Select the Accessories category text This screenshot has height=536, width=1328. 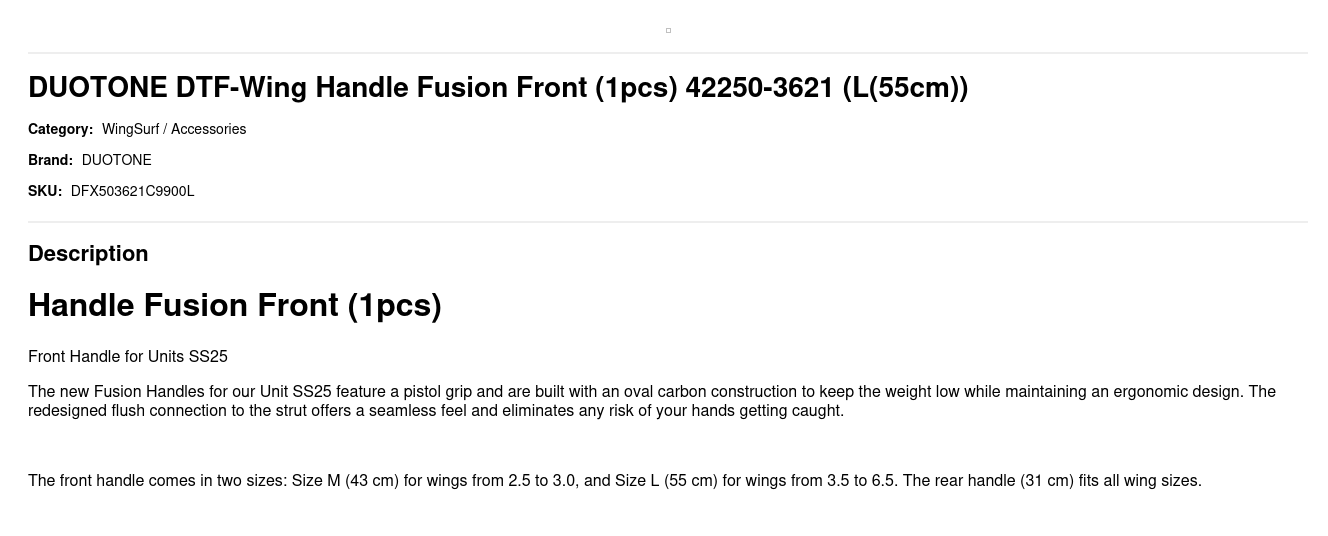point(208,129)
